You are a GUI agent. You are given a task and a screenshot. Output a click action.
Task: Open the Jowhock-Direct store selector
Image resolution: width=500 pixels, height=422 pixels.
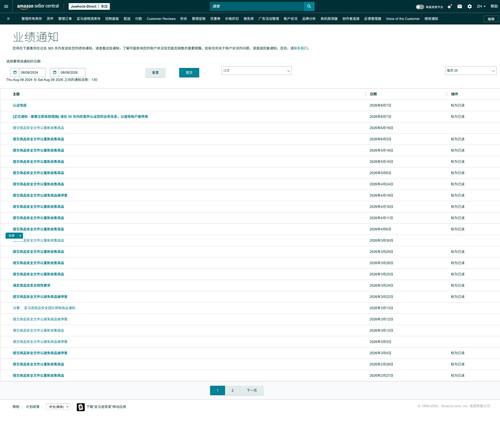click(89, 6)
